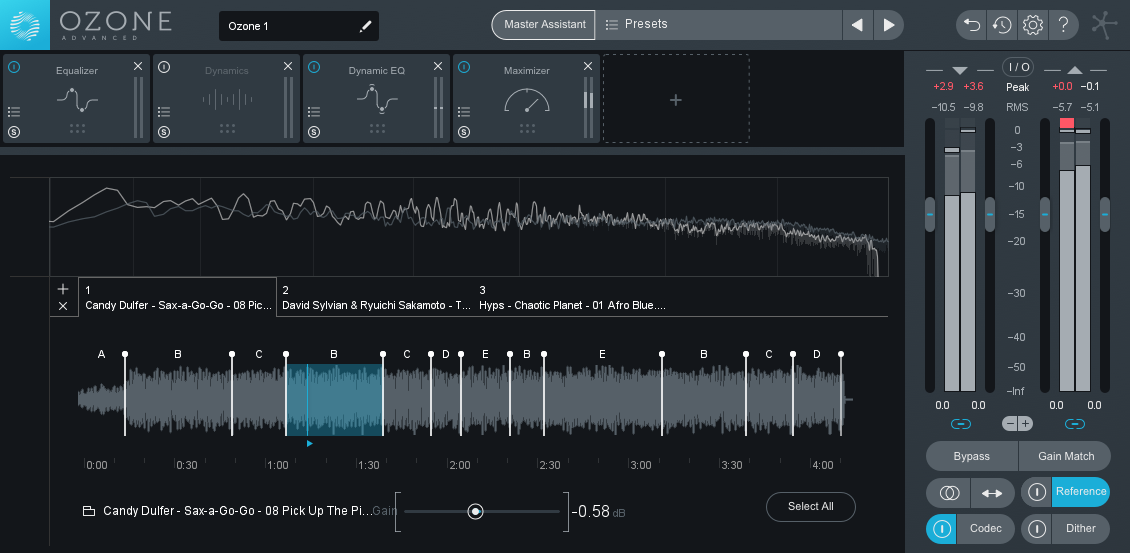Toggle input channel link icon
Image resolution: width=1130 pixels, height=553 pixels.
[x=961, y=424]
